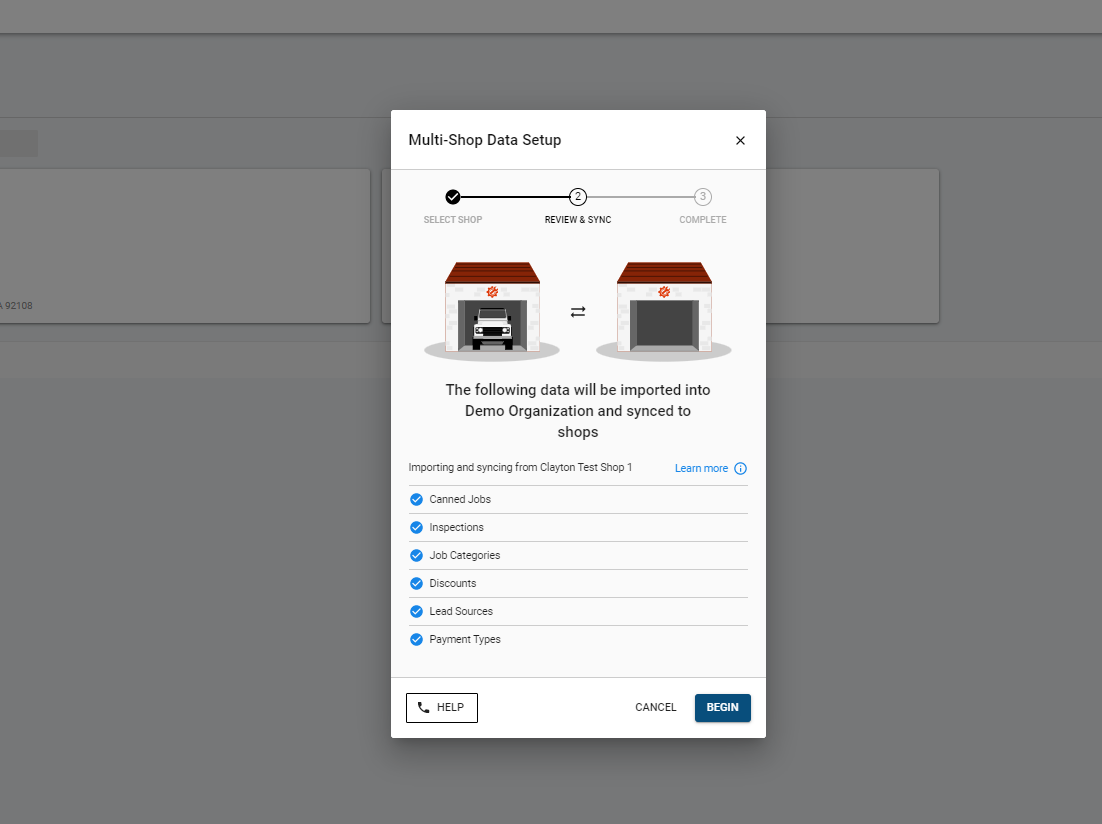
Task: Click the Help button with phone icon
Action: [x=441, y=708]
